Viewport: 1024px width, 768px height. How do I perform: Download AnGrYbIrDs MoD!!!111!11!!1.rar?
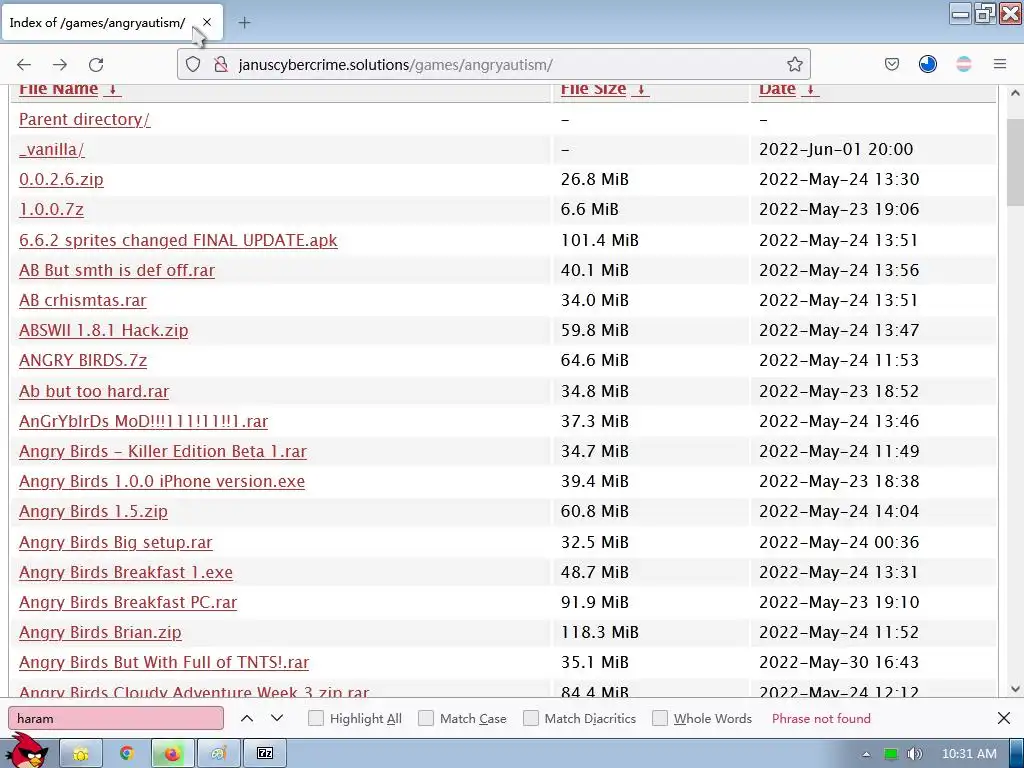click(x=144, y=421)
